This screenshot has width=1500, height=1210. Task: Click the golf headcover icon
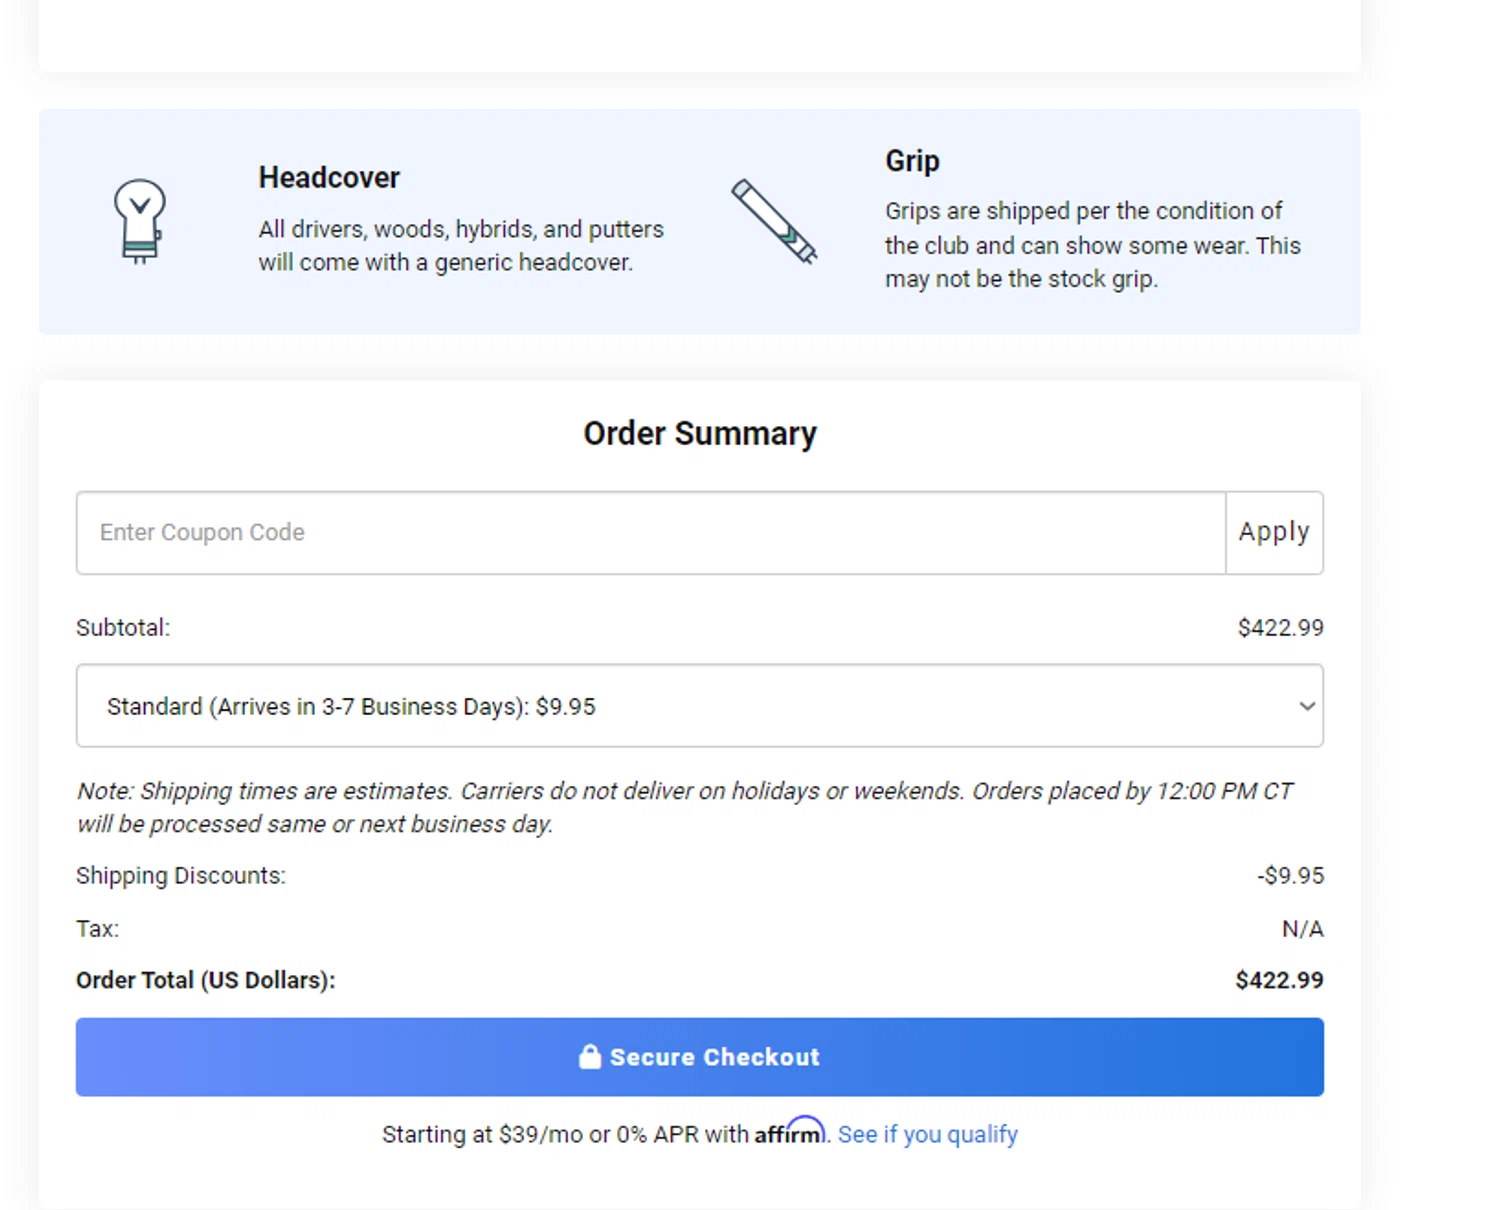click(139, 221)
